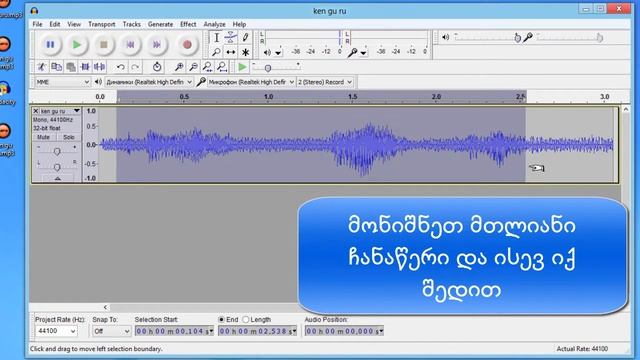The image size is (640, 360).
Task: Click the Paste icon in edit toolbar
Action: coord(71,67)
